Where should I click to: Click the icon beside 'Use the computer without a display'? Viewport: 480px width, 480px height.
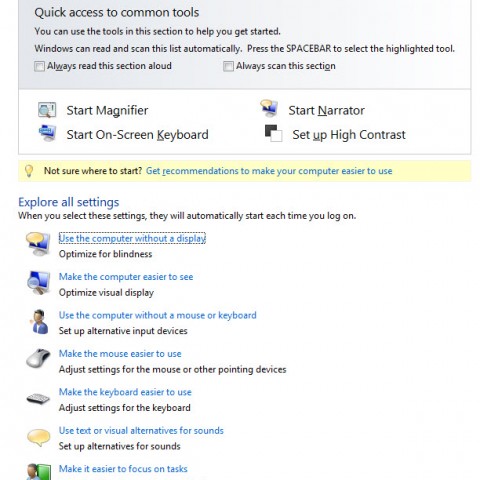click(x=38, y=244)
